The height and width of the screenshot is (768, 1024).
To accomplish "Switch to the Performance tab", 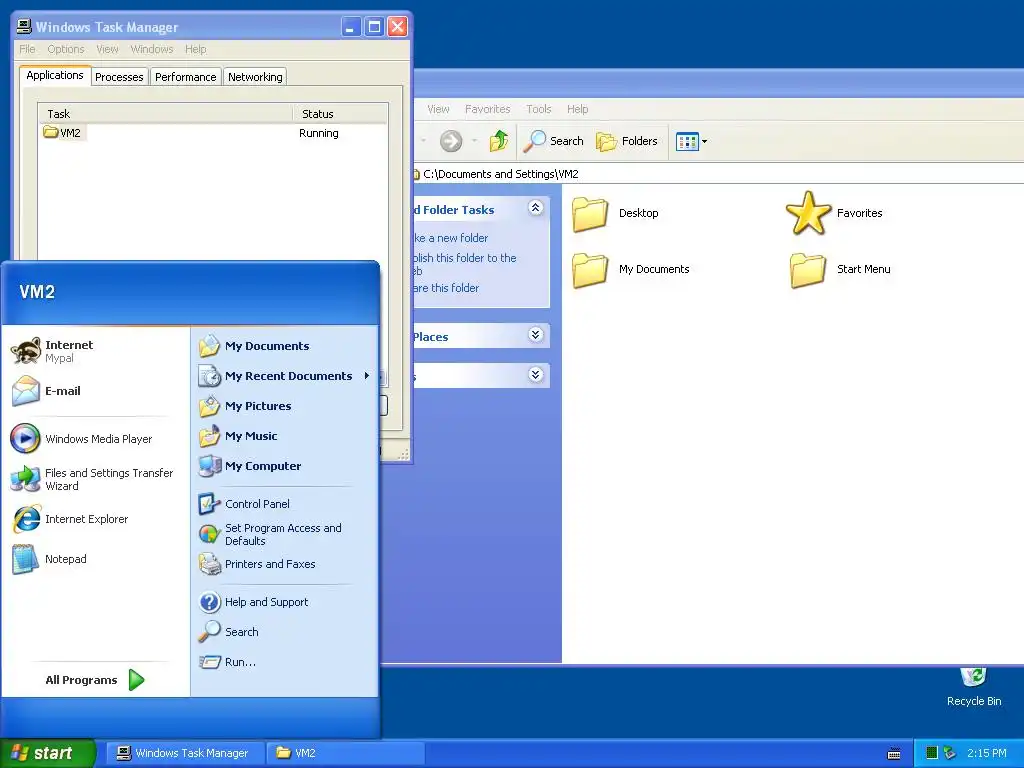I will [185, 76].
